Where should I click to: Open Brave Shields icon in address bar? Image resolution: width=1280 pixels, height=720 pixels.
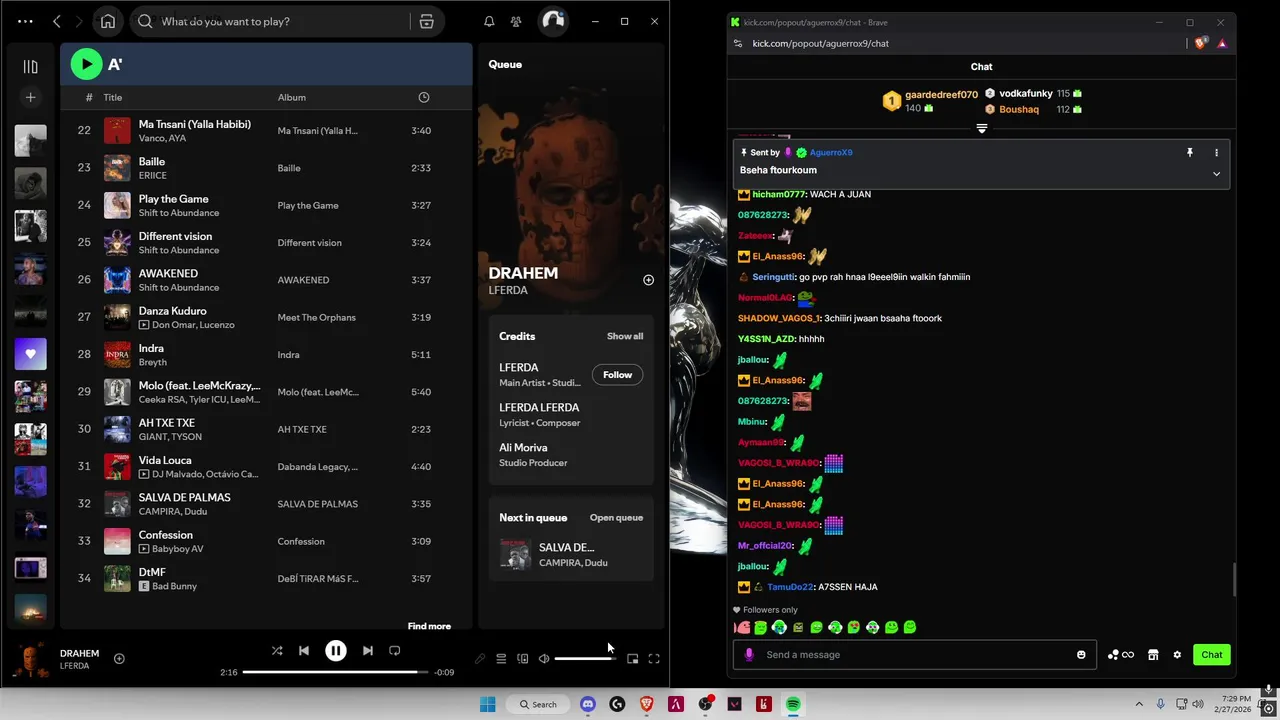point(1201,43)
